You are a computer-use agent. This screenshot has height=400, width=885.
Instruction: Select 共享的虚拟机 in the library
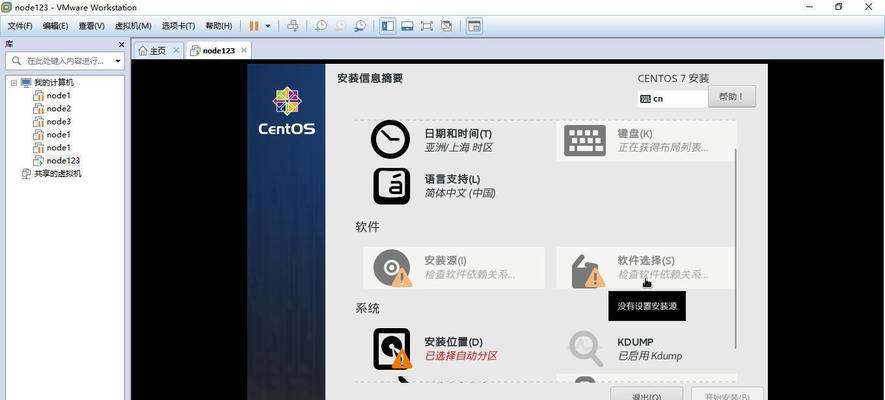(x=57, y=174)
